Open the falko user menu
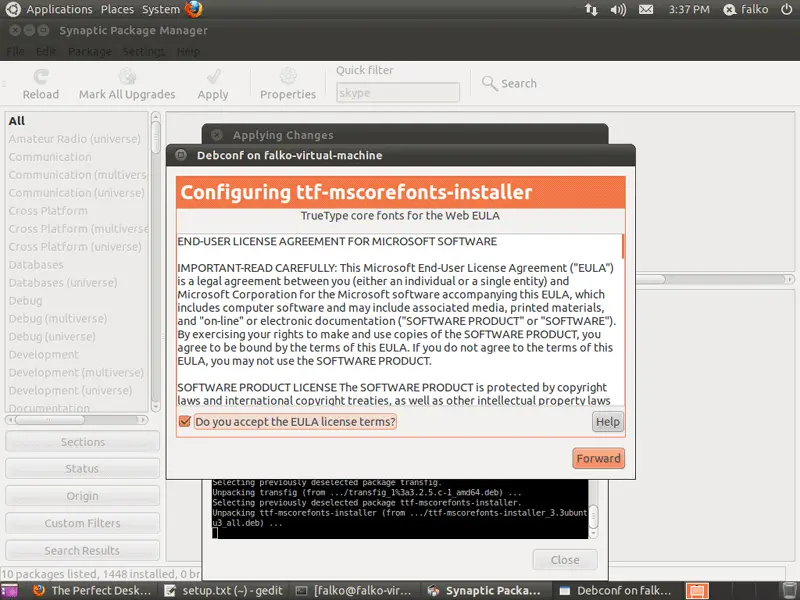800x600 pixels. pyautogui.click(x=746, y=9)
